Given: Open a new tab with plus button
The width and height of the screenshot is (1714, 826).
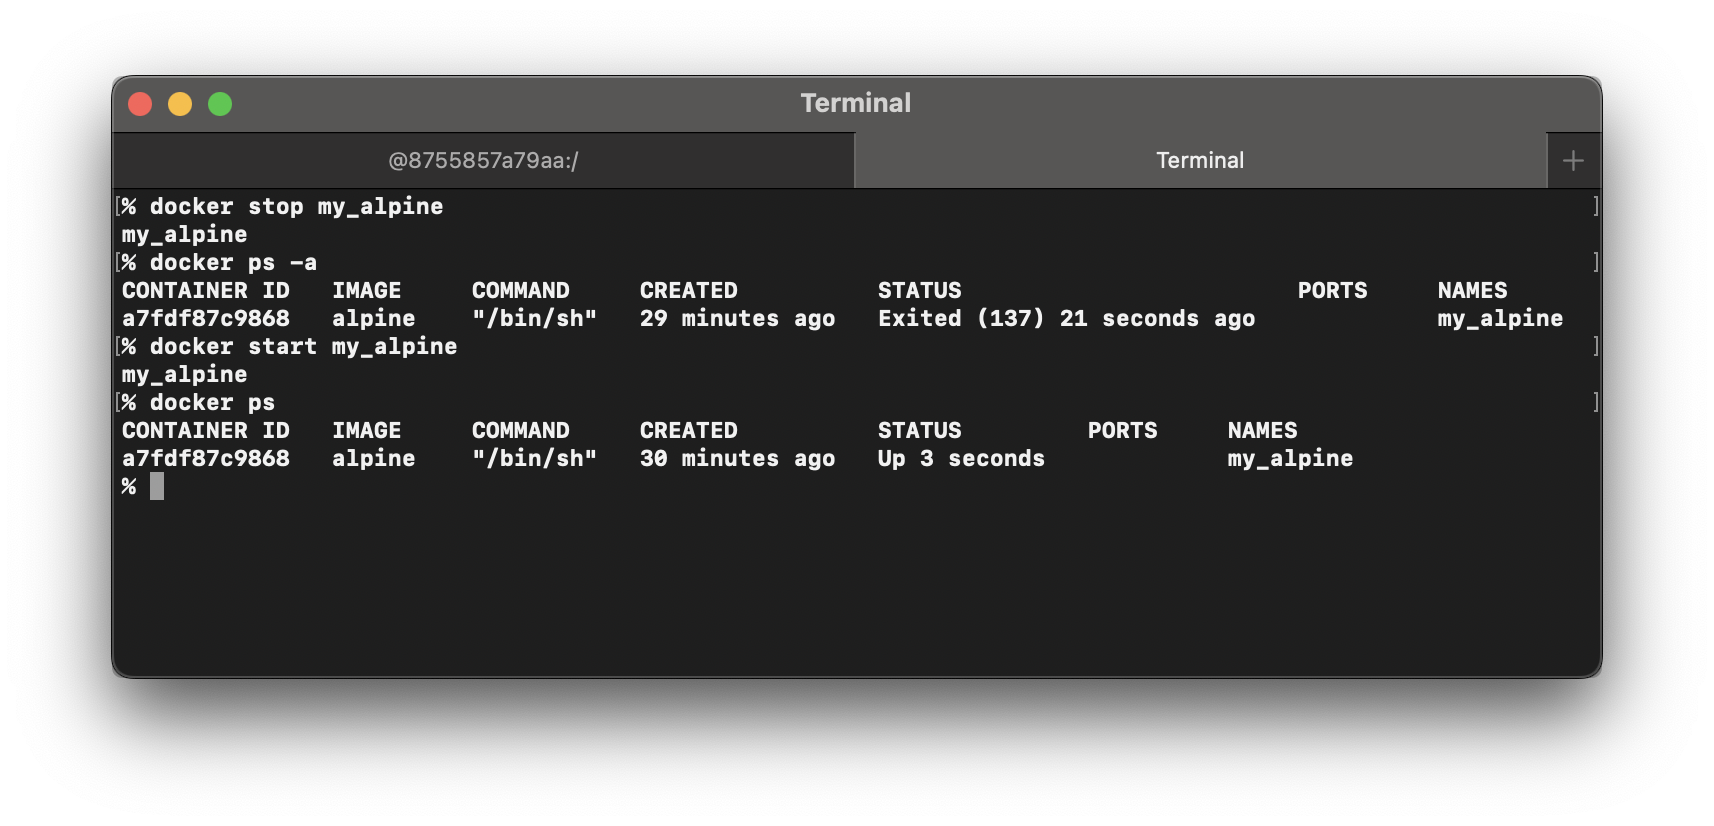Looking at the screenshot, I should point(1573,161).
